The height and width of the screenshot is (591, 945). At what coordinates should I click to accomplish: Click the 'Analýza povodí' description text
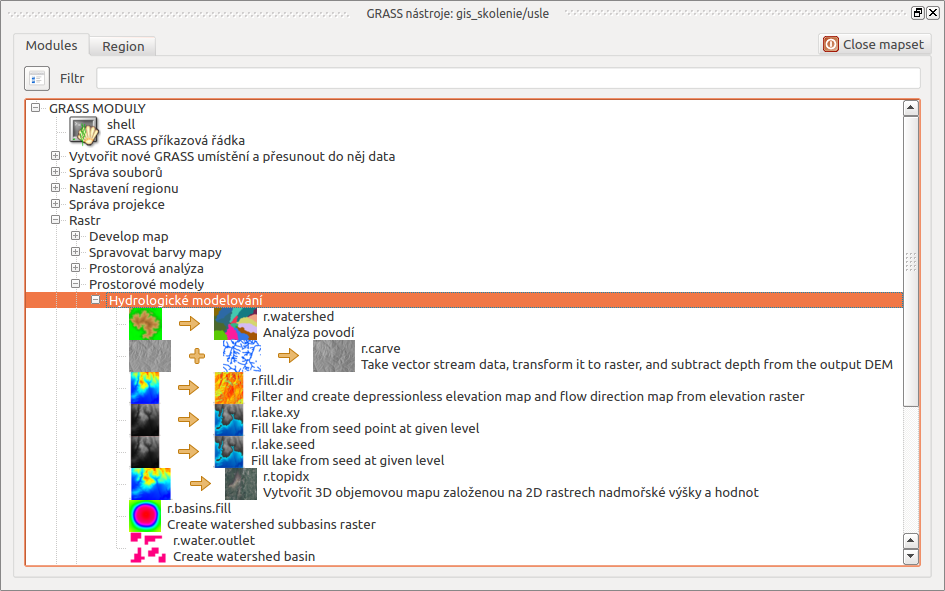pos(309,333)
